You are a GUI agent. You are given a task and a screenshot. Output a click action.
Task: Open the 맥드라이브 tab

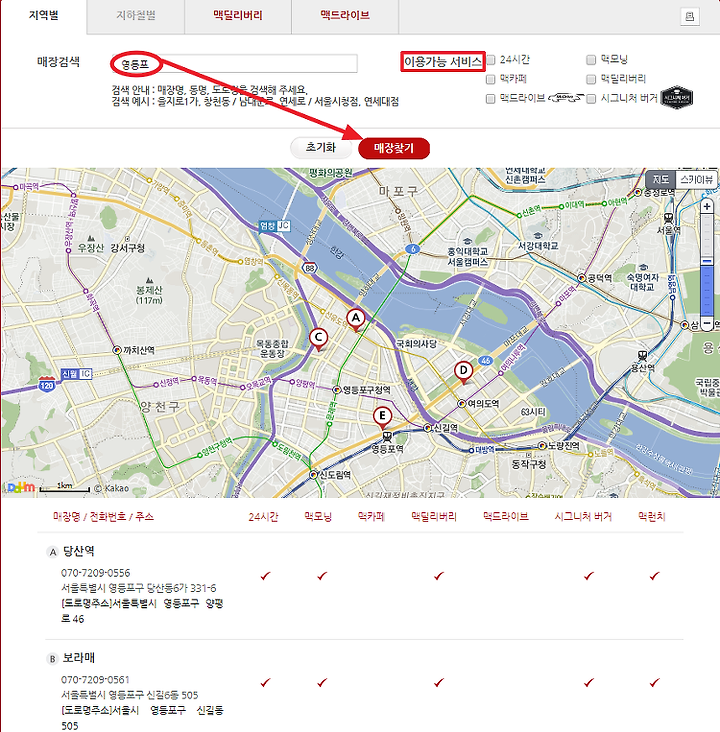click(345, 16)
